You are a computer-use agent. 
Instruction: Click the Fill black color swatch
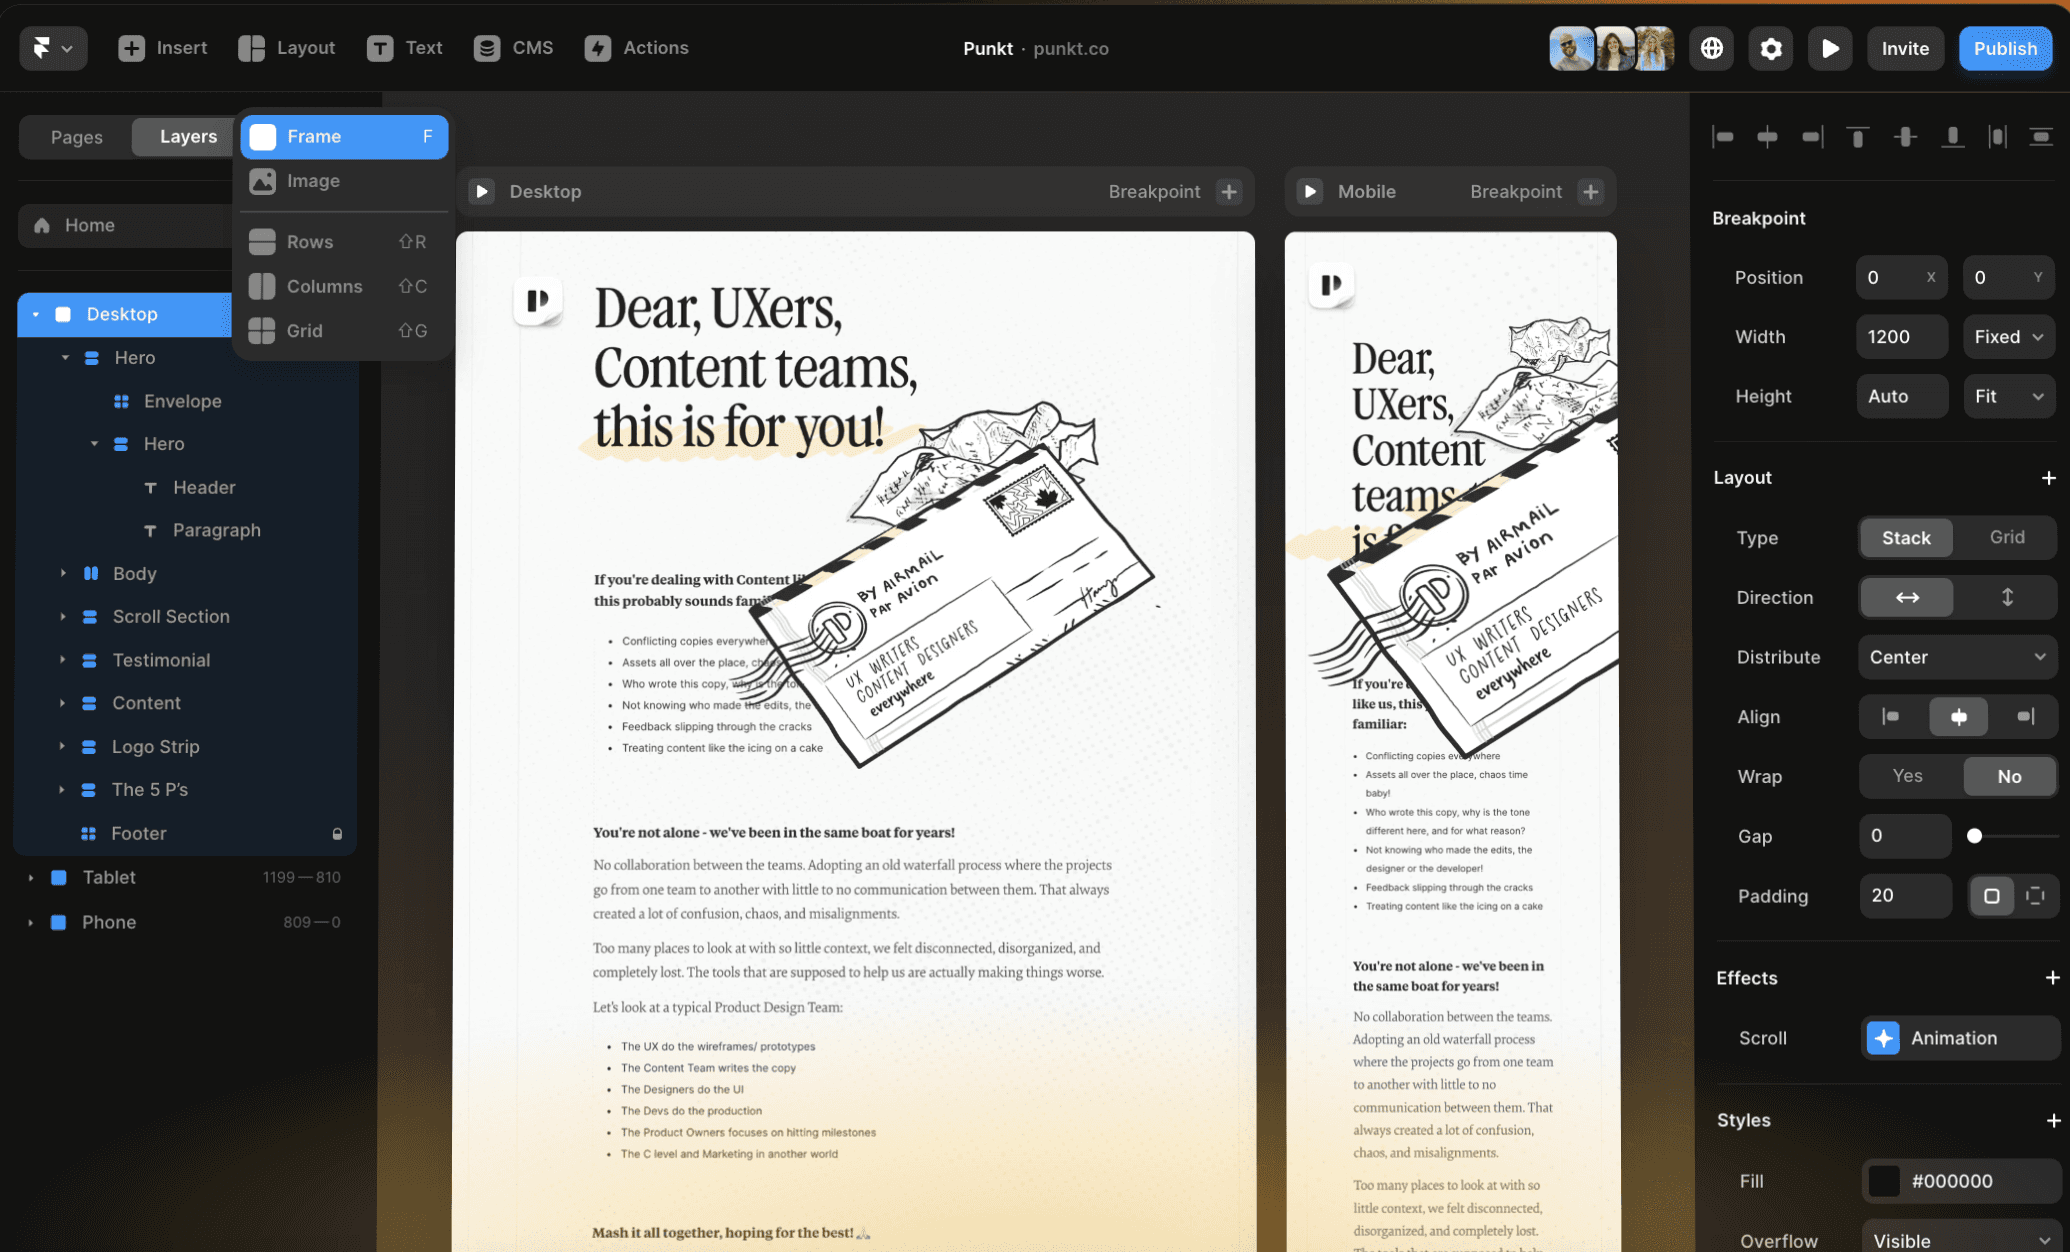pyautogui.click(x=1884, y=1181)
